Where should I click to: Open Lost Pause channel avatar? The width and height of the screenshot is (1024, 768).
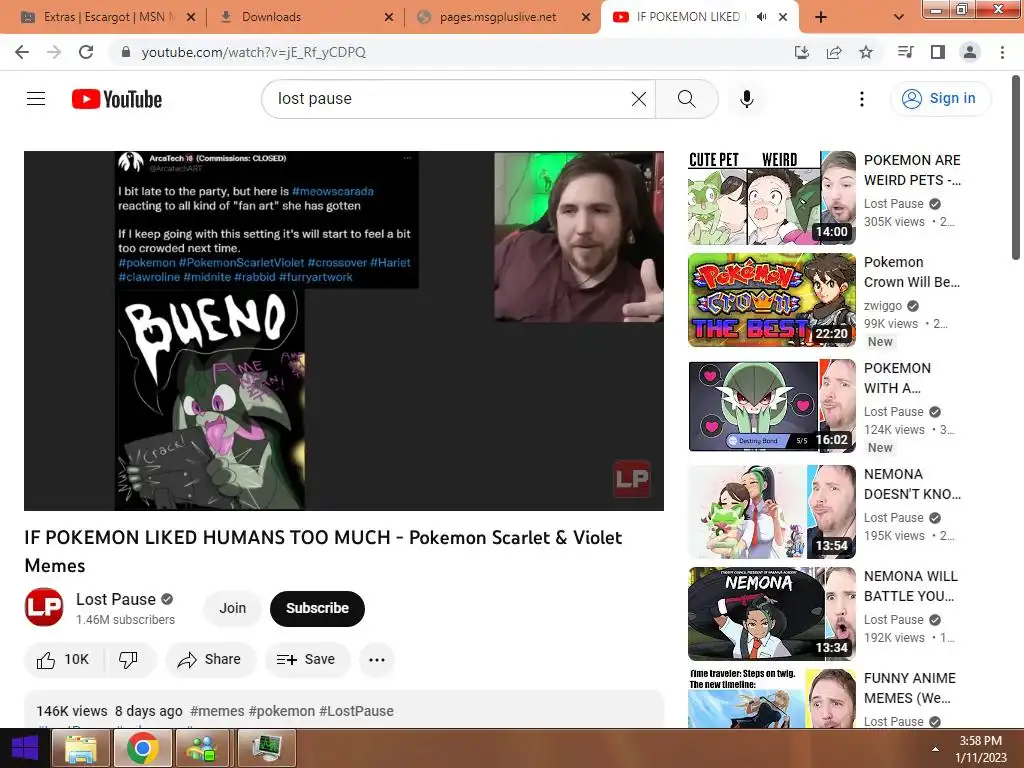click(x=44, y=607)
